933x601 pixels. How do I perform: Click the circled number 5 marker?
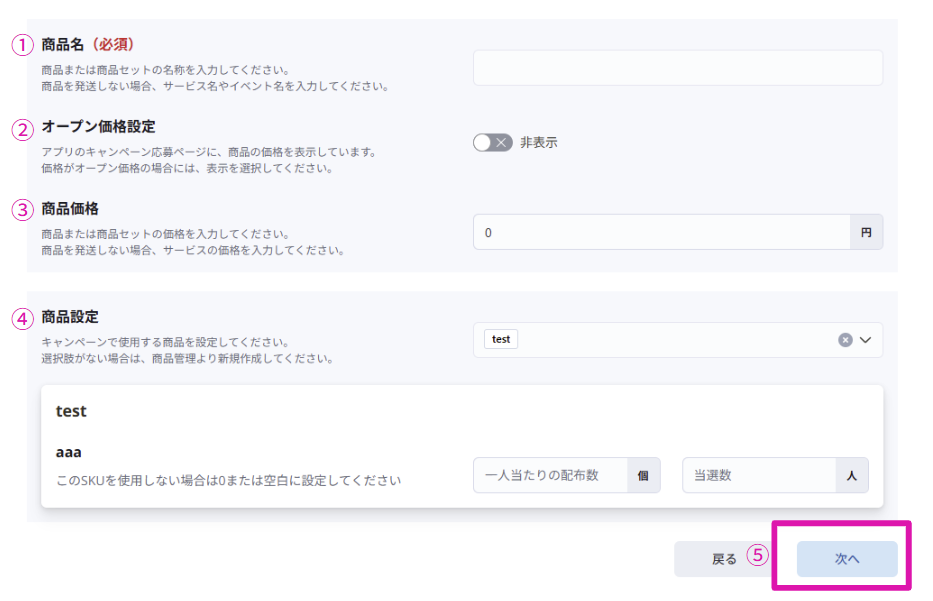point(759,555)
